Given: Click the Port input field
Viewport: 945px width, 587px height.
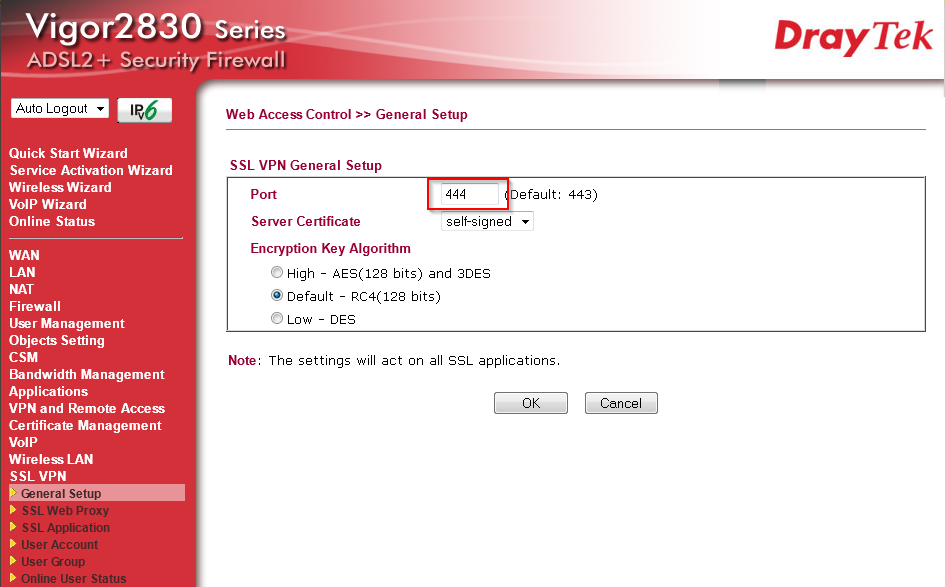Looking at the screenshot, I should tap(469, 194).
